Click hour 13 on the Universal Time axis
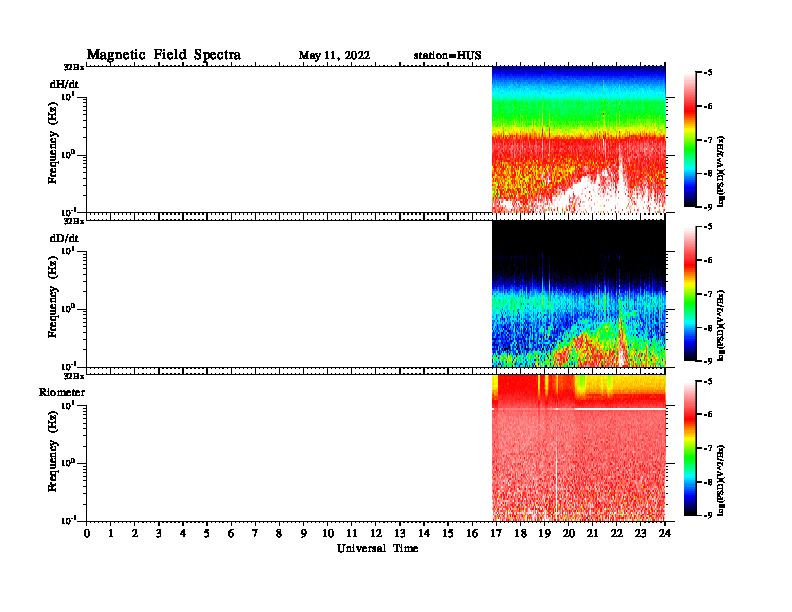 pos(400,534)
